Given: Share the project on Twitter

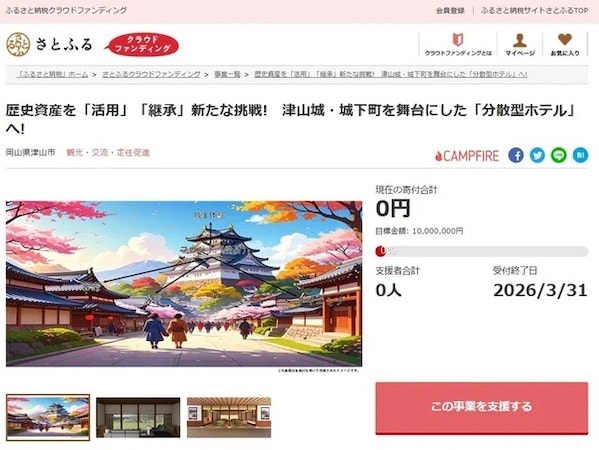Looking at the screenshot, I should tap(537, 155).
